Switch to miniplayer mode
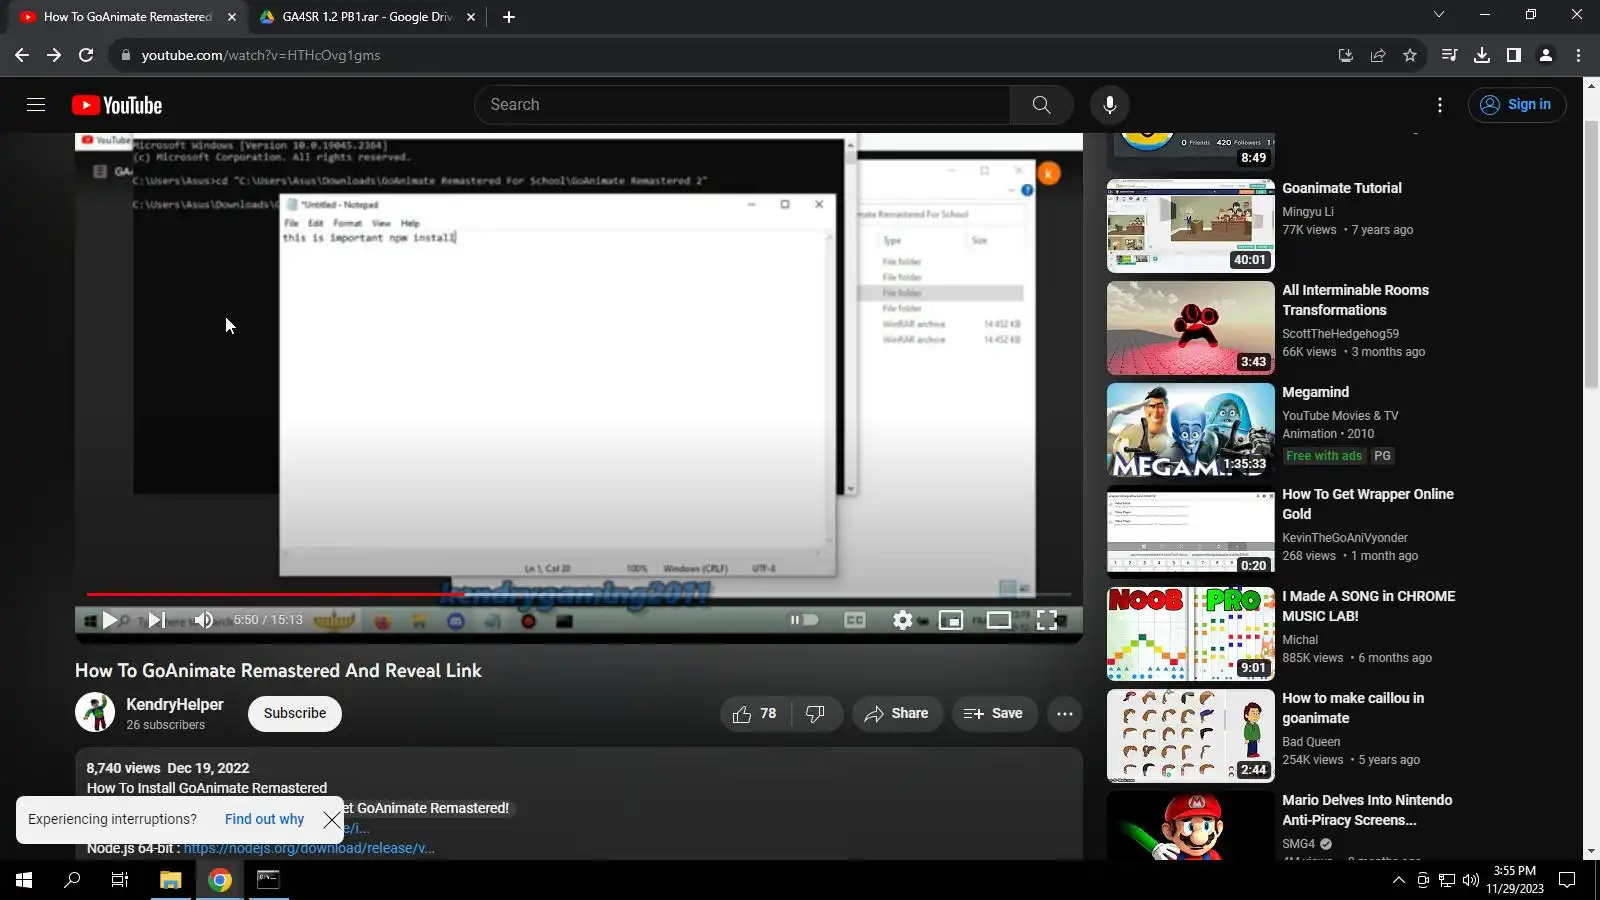The width and height of the screenshot is (1600, 900). point(951,620)
